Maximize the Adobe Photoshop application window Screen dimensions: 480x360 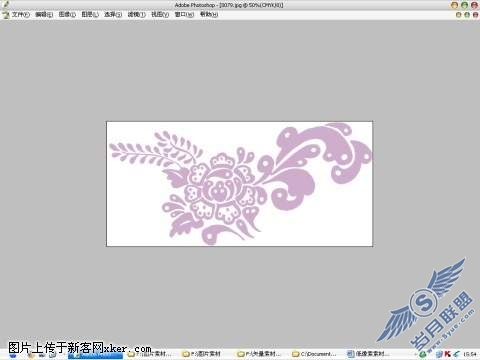(464, 5)
